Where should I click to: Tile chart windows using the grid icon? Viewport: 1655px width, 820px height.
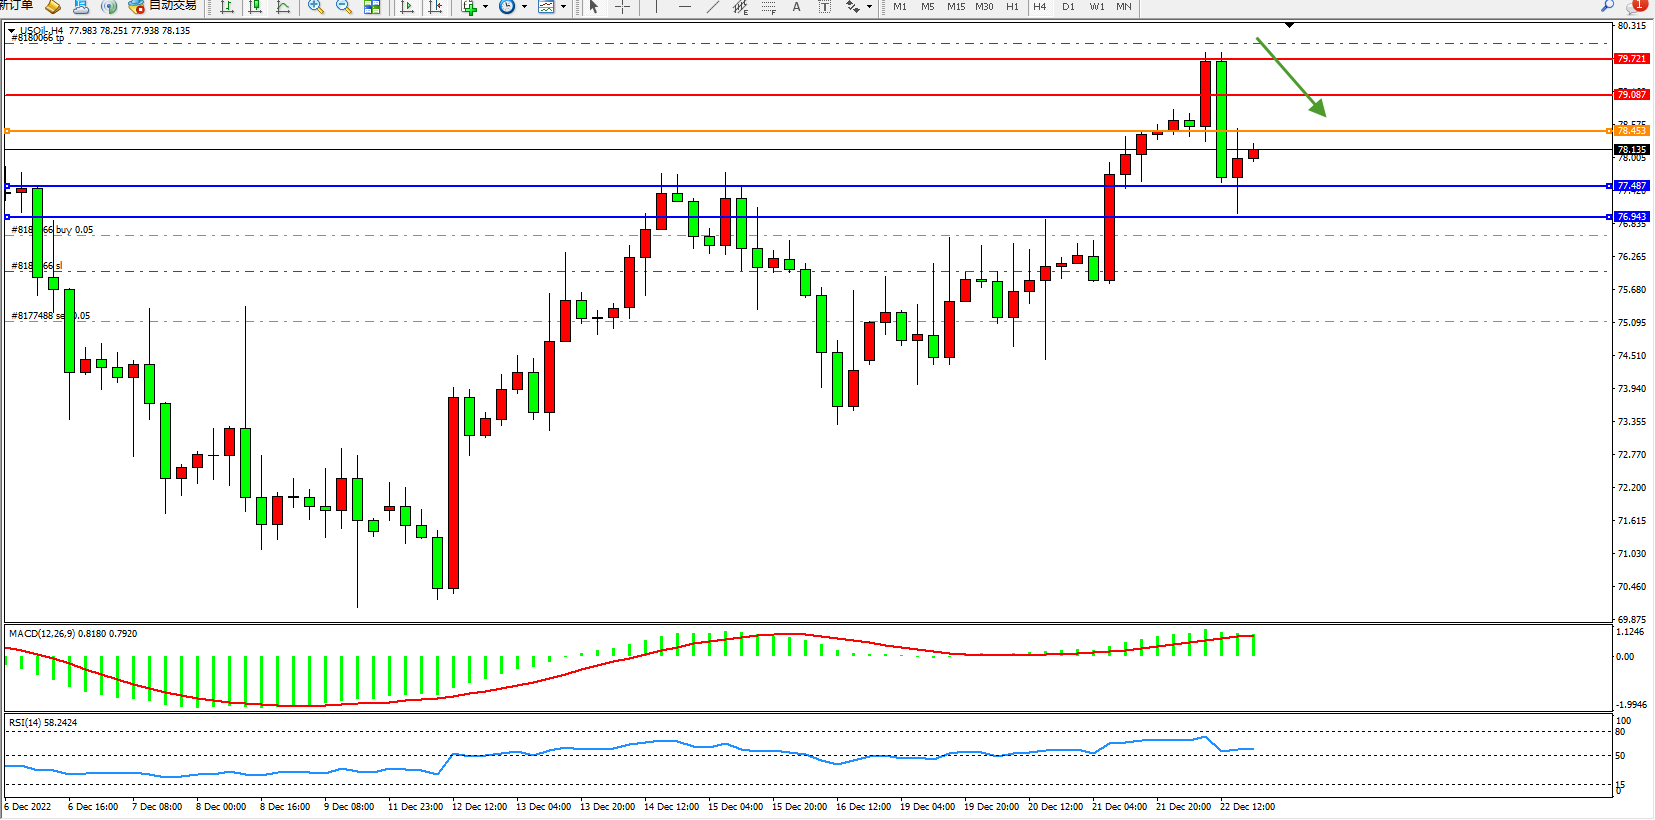click(372, 7)
